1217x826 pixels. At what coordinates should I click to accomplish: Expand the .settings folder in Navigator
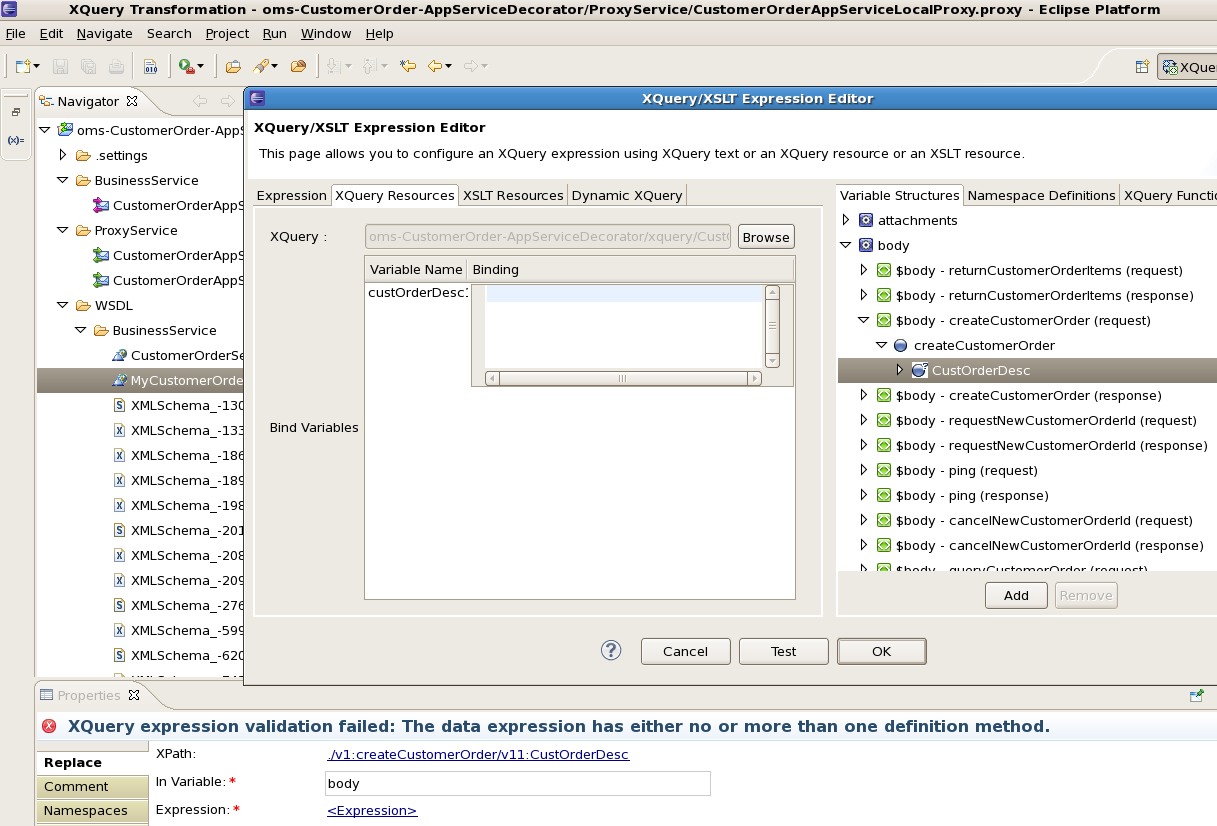pos(62,155)
